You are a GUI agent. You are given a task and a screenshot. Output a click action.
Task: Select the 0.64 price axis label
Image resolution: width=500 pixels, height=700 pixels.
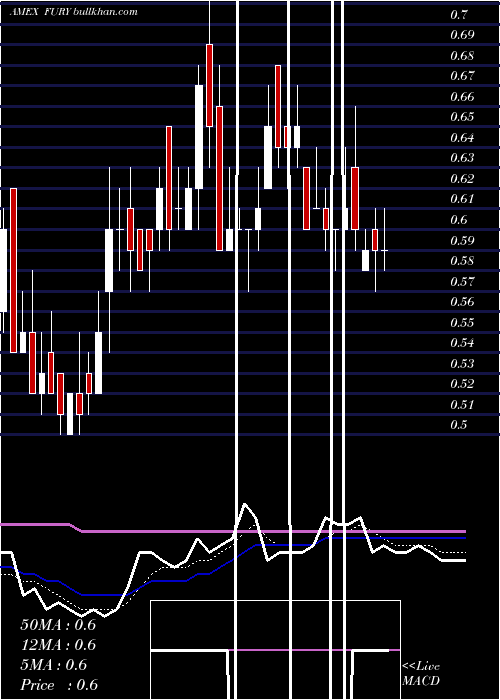(462, 138)
